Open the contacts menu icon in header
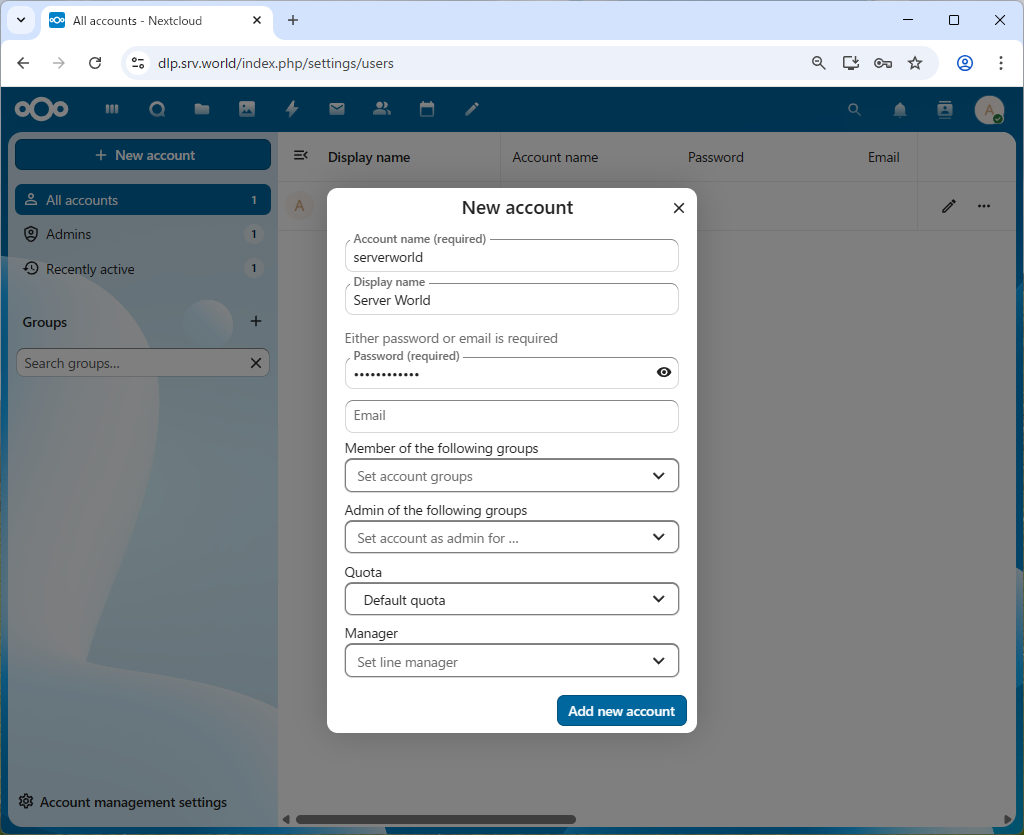 [944, 110]
